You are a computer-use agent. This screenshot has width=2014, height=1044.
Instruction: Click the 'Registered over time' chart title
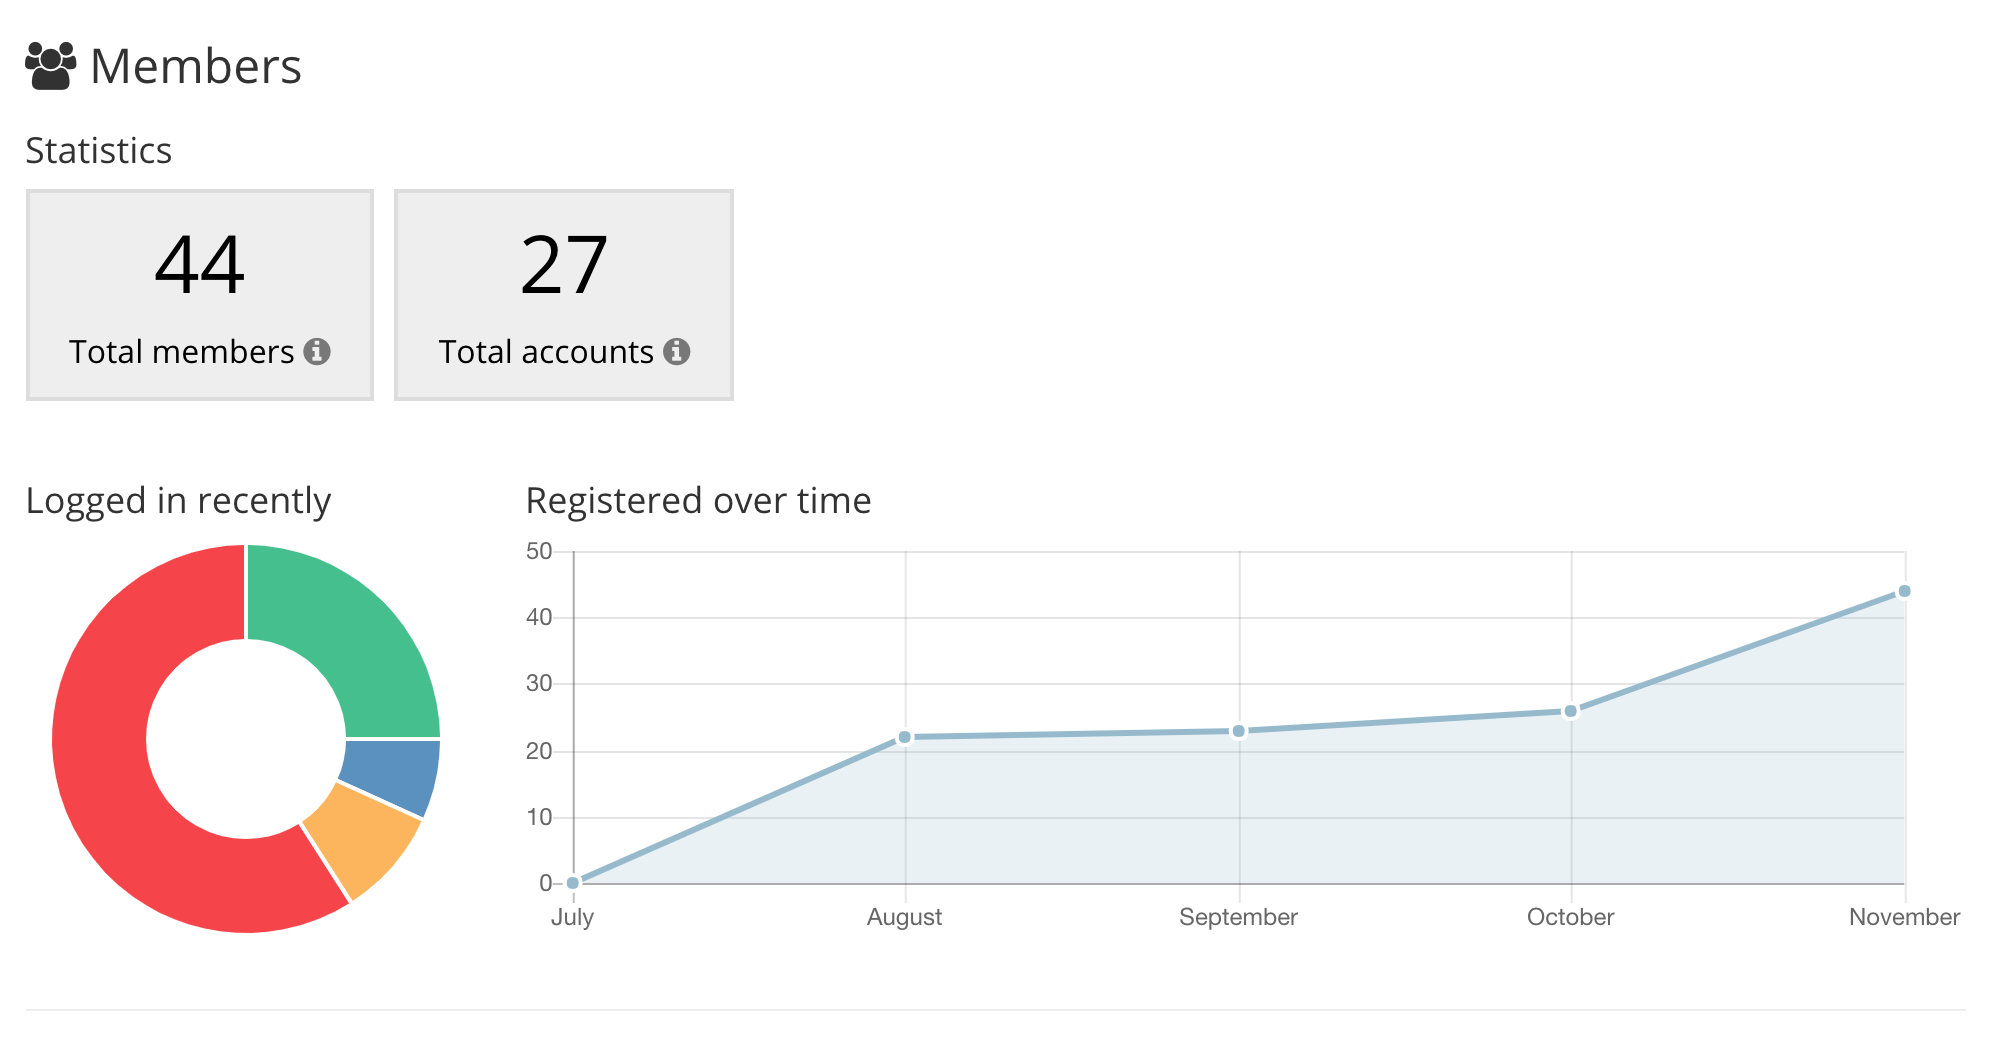coord(699,500)
